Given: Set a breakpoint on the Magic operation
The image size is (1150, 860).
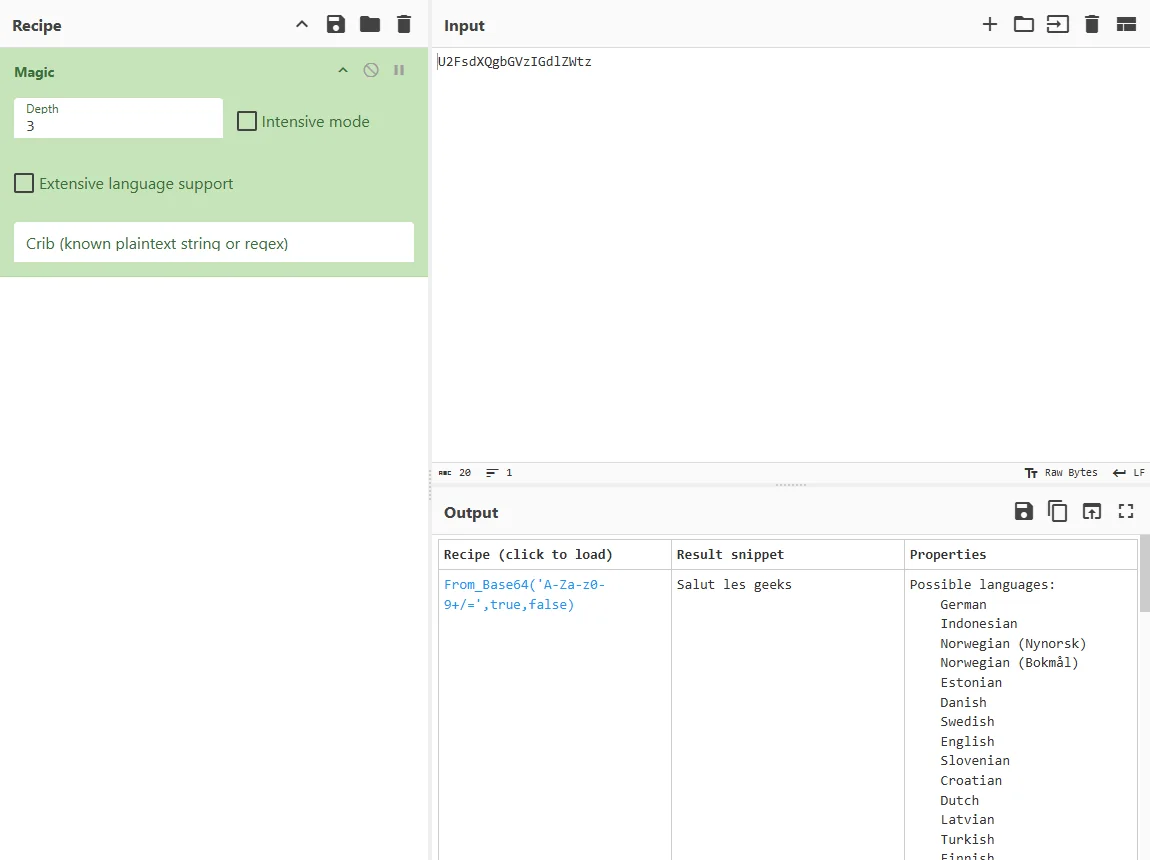Looking at the screenshot, I should 399,70.
